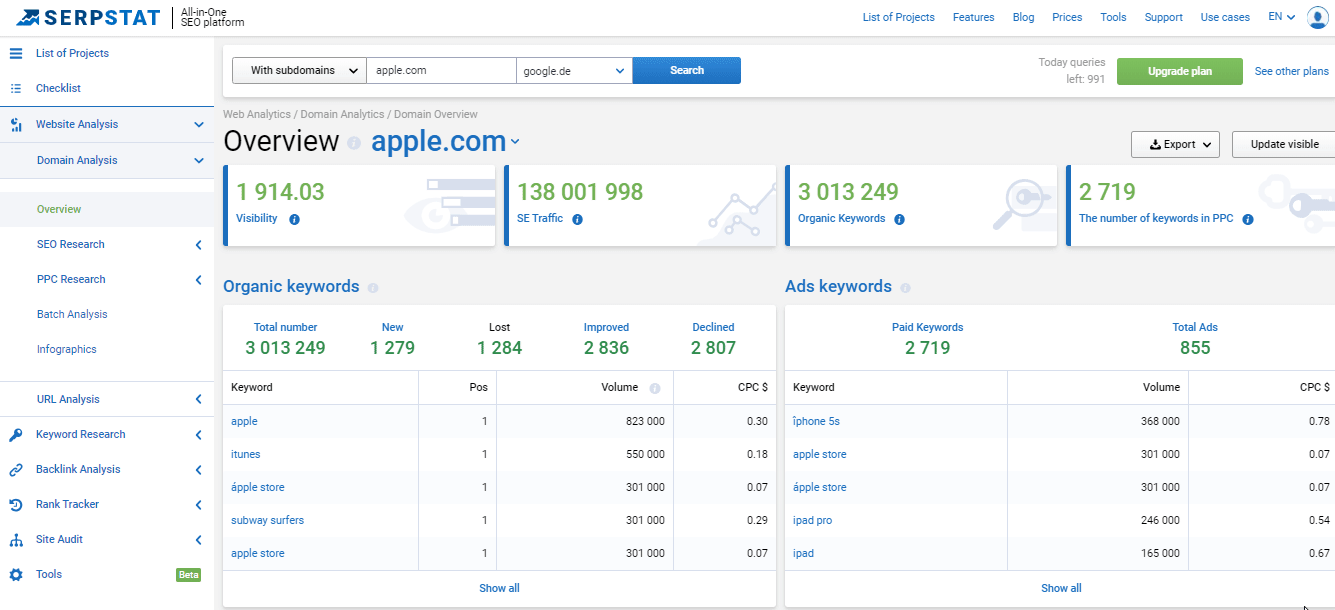
Task: Click See other plans link
Action: point(1292,71)
